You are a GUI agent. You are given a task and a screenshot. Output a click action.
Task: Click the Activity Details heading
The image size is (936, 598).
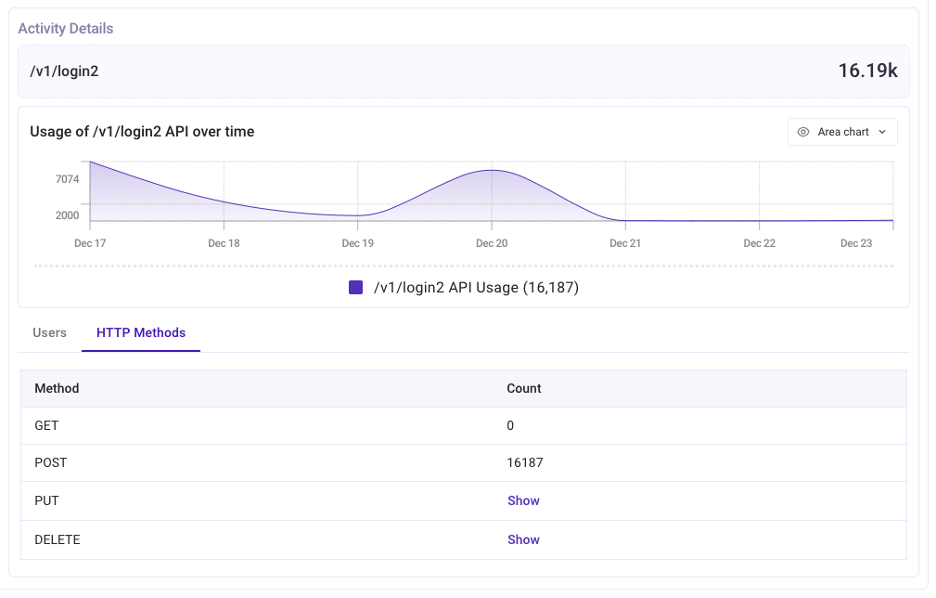pyautogui.click(x=66, y=28)
